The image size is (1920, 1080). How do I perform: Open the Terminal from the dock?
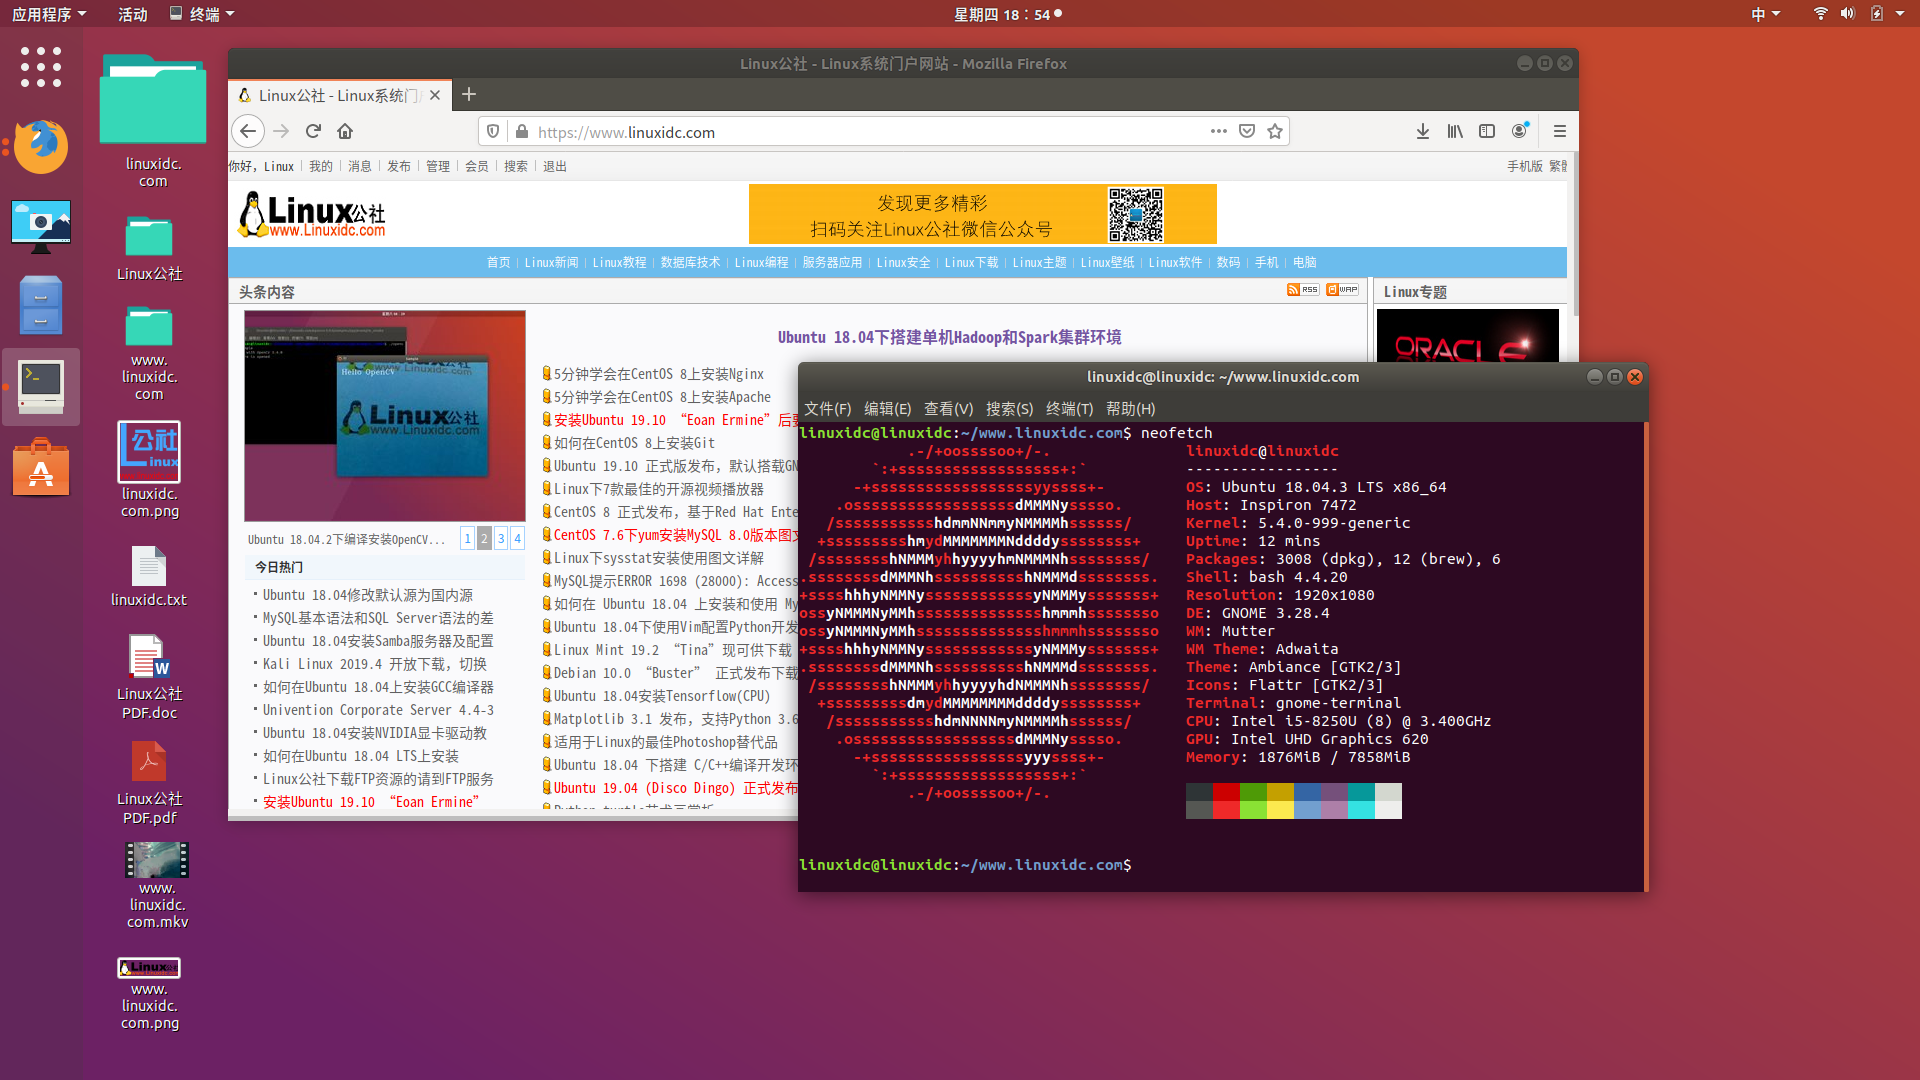(x=41, y=386)
